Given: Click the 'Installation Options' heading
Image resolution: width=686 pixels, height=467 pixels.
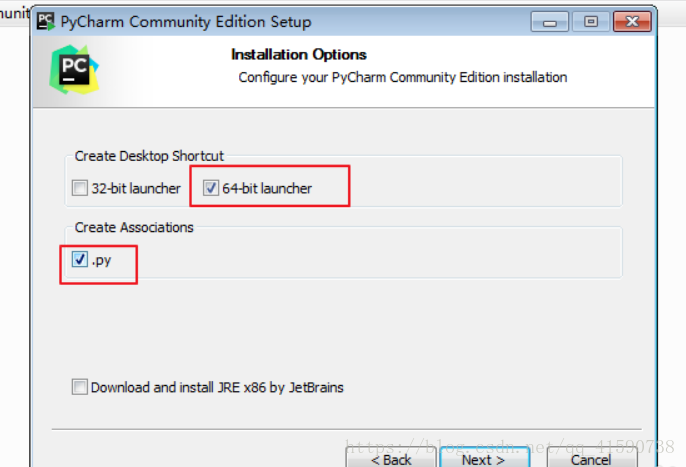Looking at the screenshot, I should coord(299,54).
